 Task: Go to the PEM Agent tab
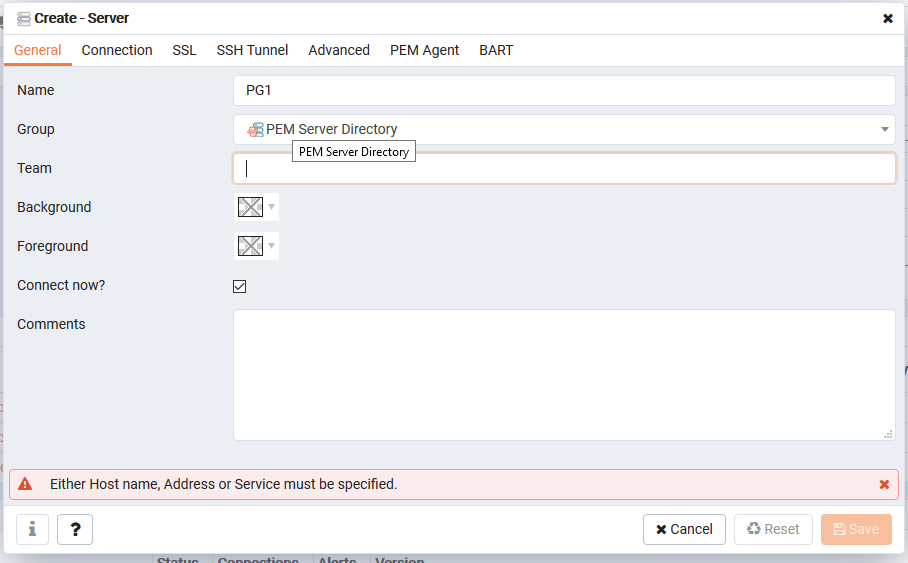coord(424,50)
